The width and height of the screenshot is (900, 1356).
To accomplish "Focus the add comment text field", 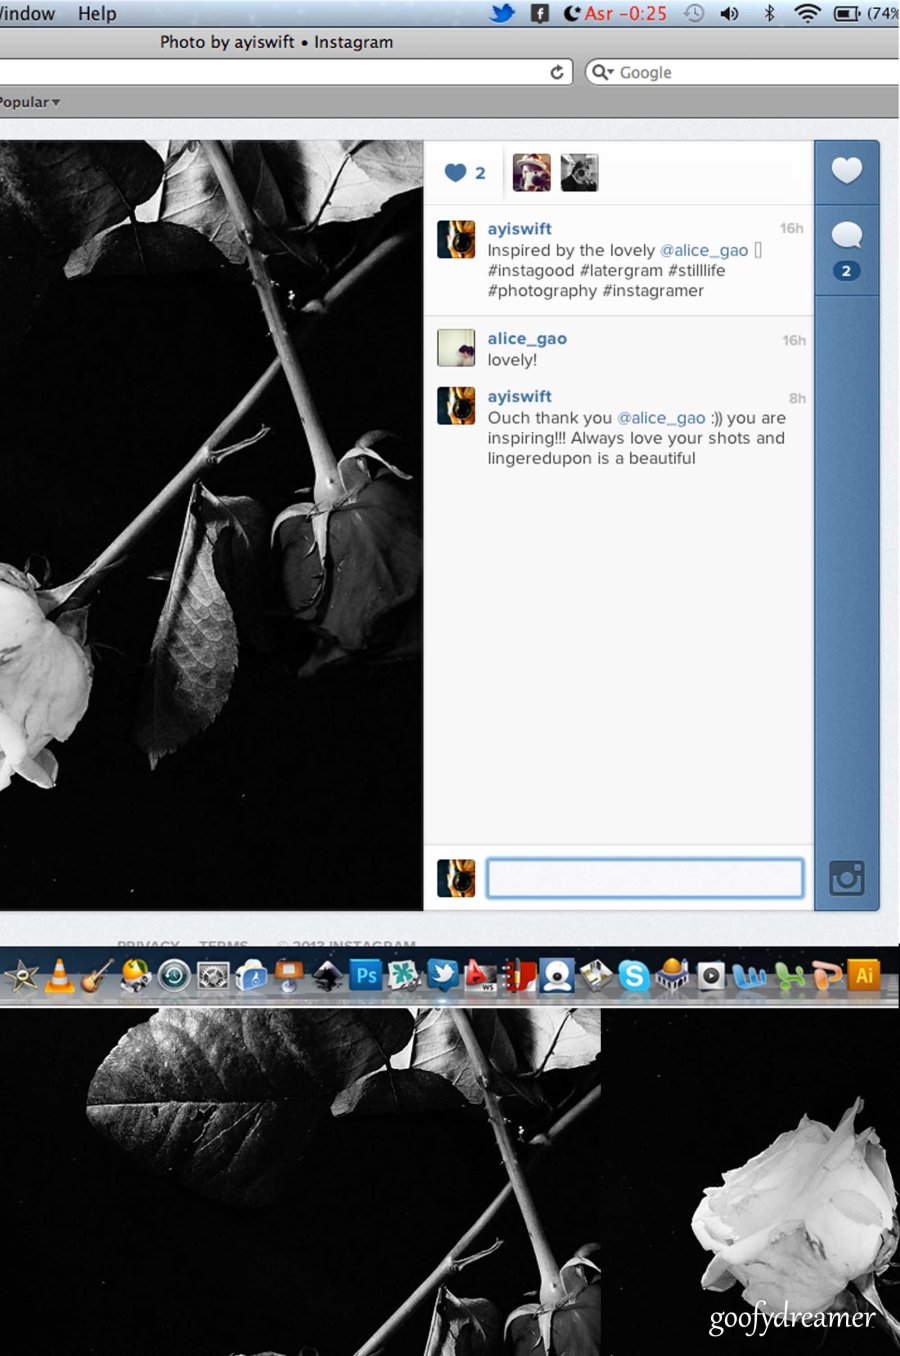I will (645, 878).
